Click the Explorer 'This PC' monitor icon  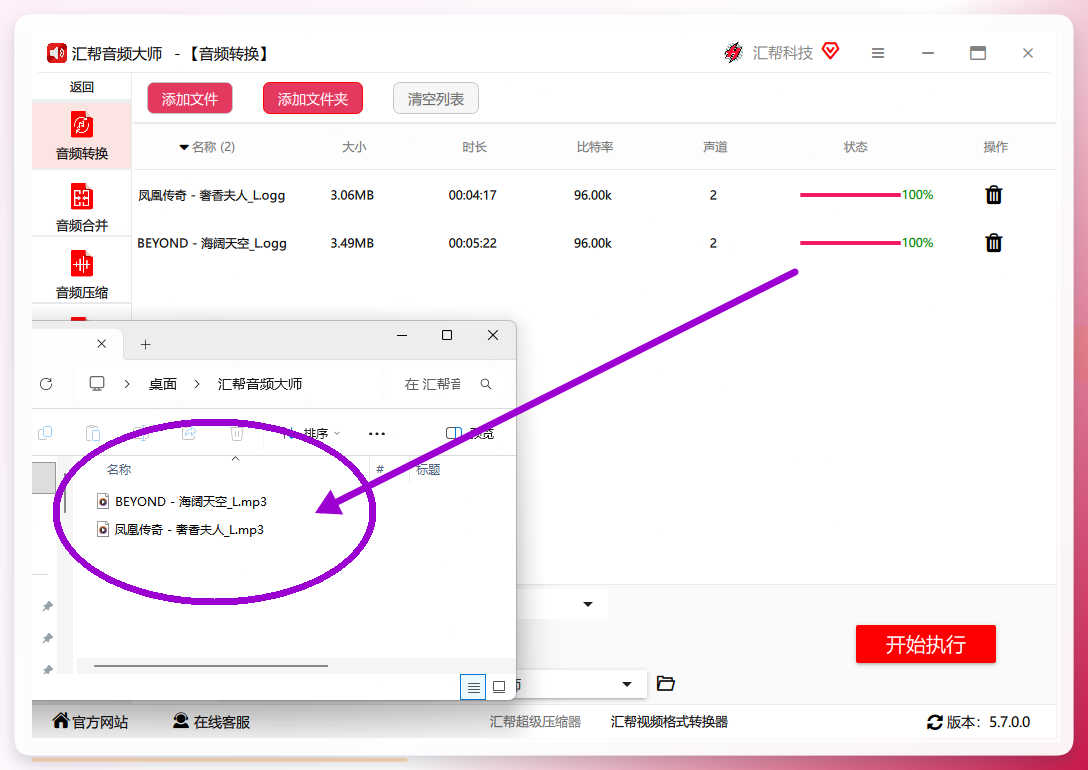pyautogui.click(x=97, y=384)
